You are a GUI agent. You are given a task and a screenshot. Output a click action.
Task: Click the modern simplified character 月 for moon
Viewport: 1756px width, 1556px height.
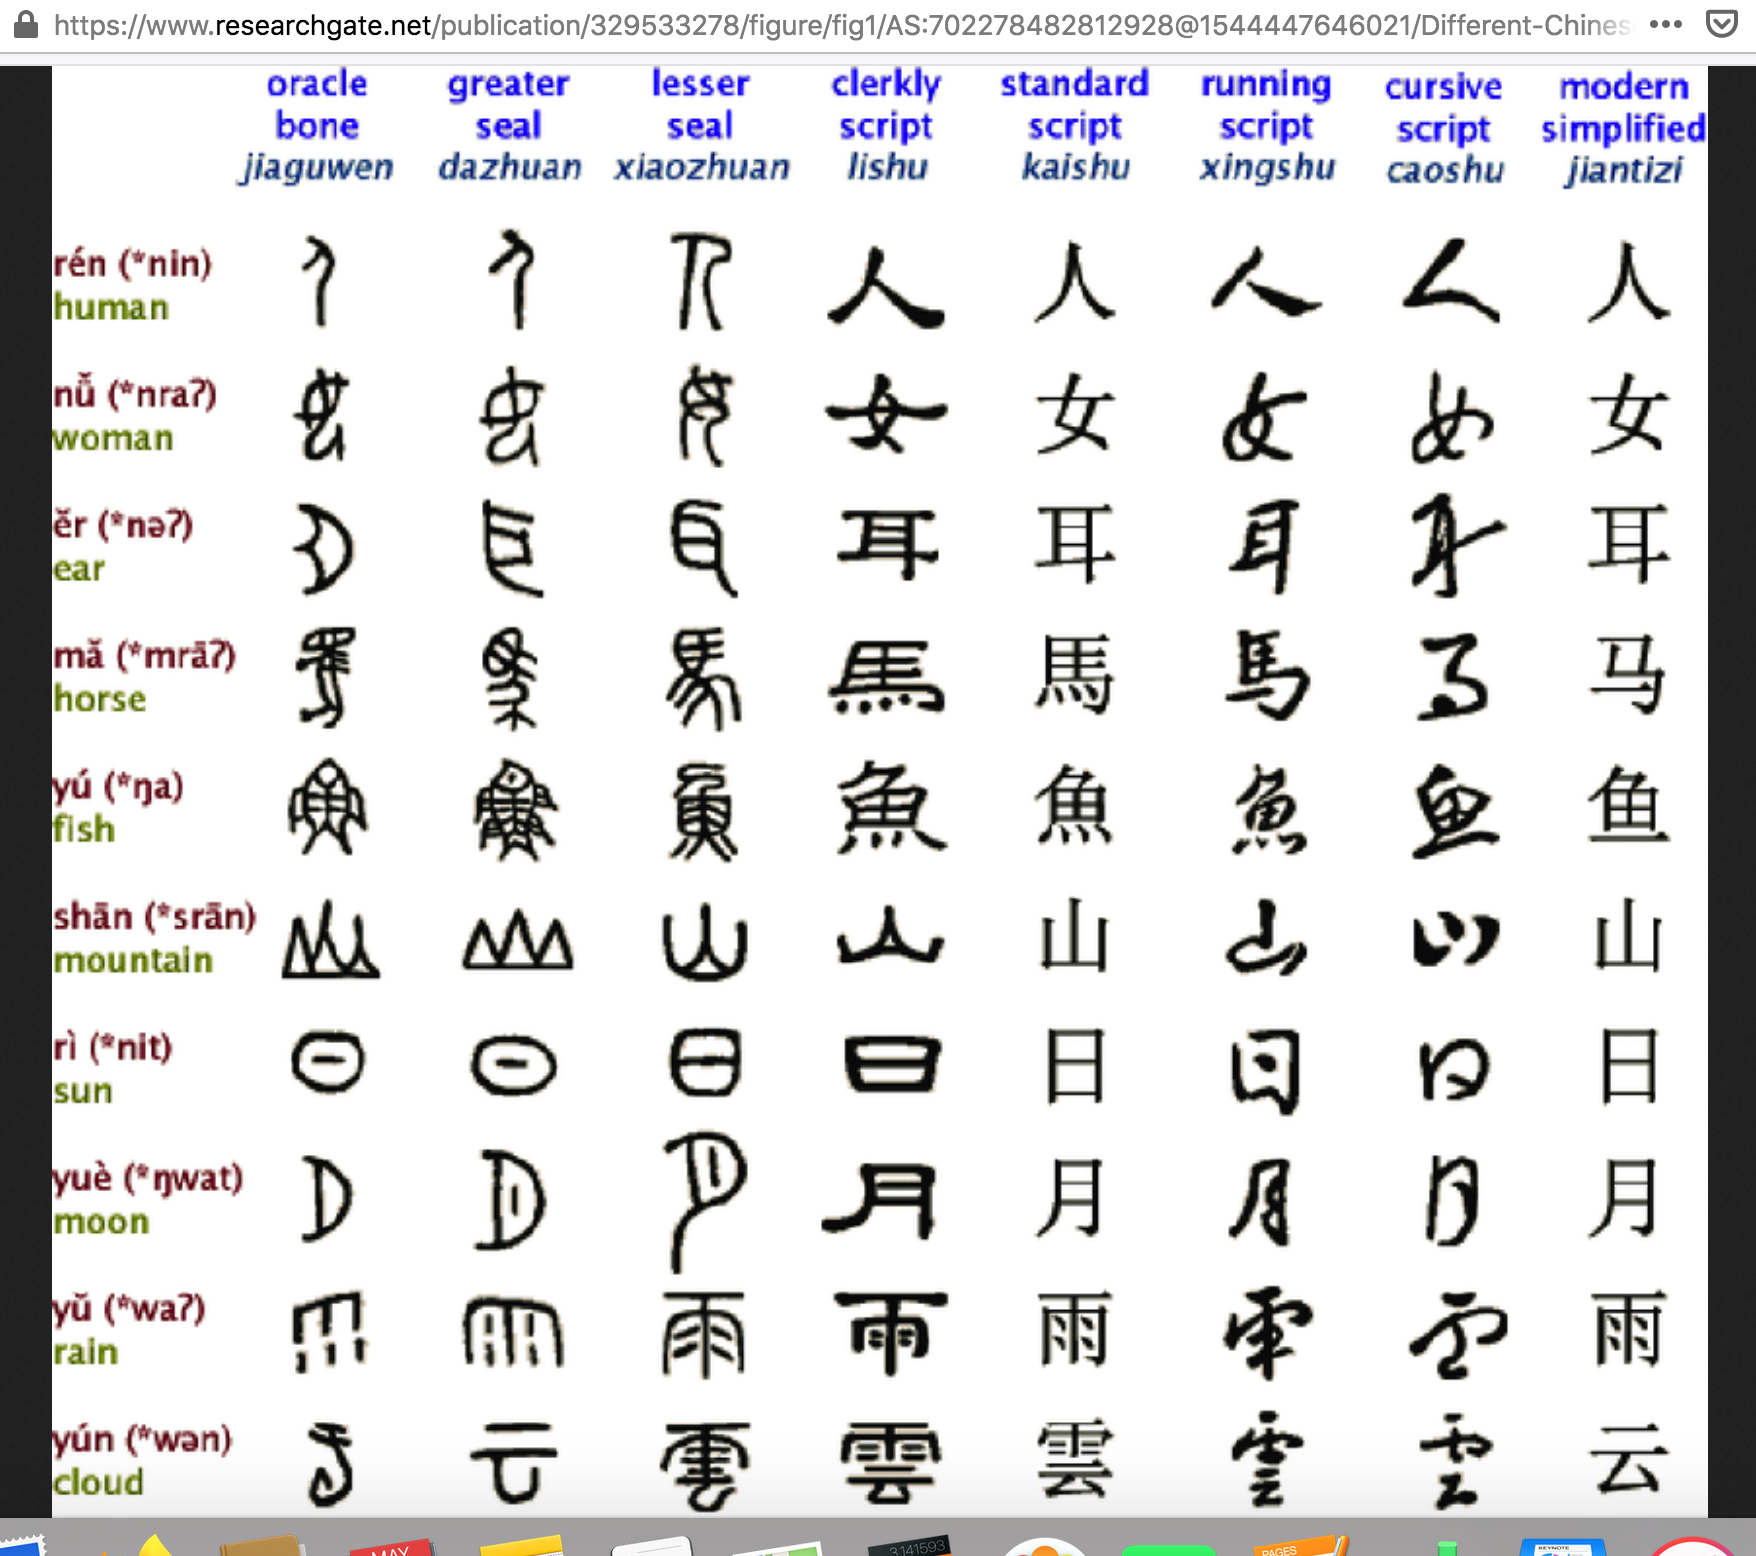(1625, 1198)
